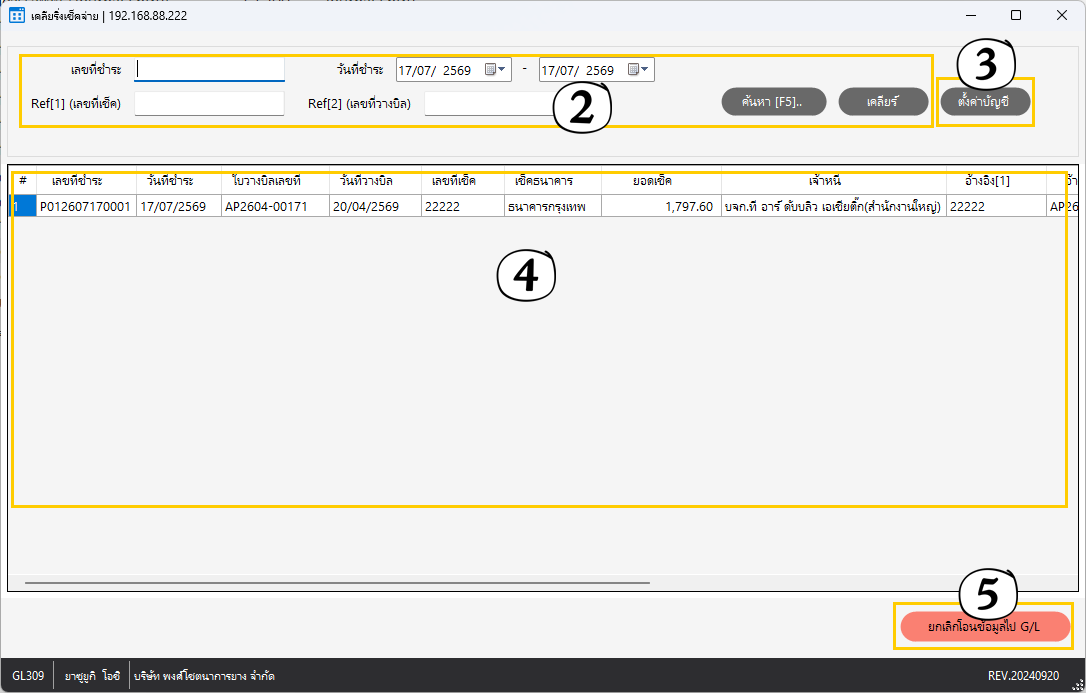
Task: Click the เคลียร์ clear button
Action: (883, 102)
